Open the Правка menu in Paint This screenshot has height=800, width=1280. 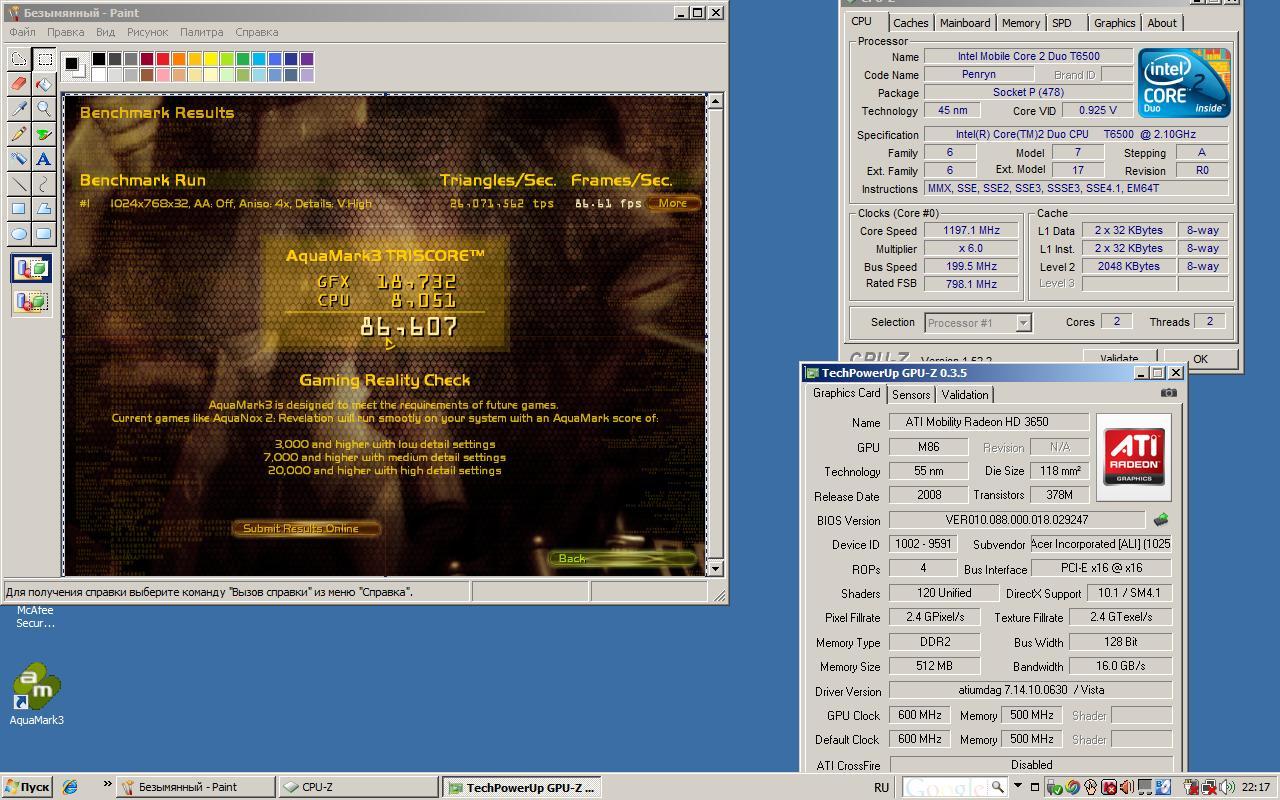(x=65, y=32)
